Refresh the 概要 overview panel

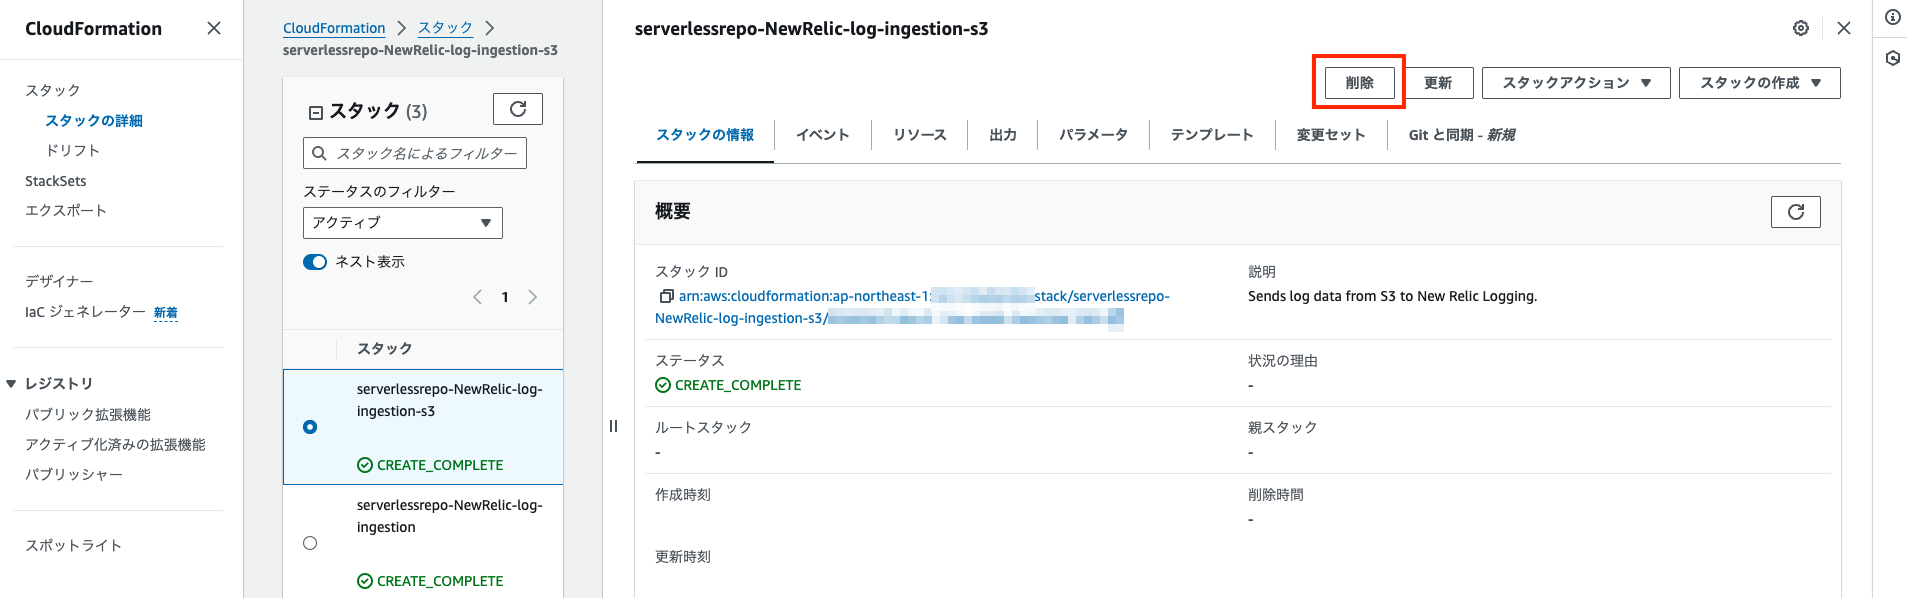click(1795, 212)
